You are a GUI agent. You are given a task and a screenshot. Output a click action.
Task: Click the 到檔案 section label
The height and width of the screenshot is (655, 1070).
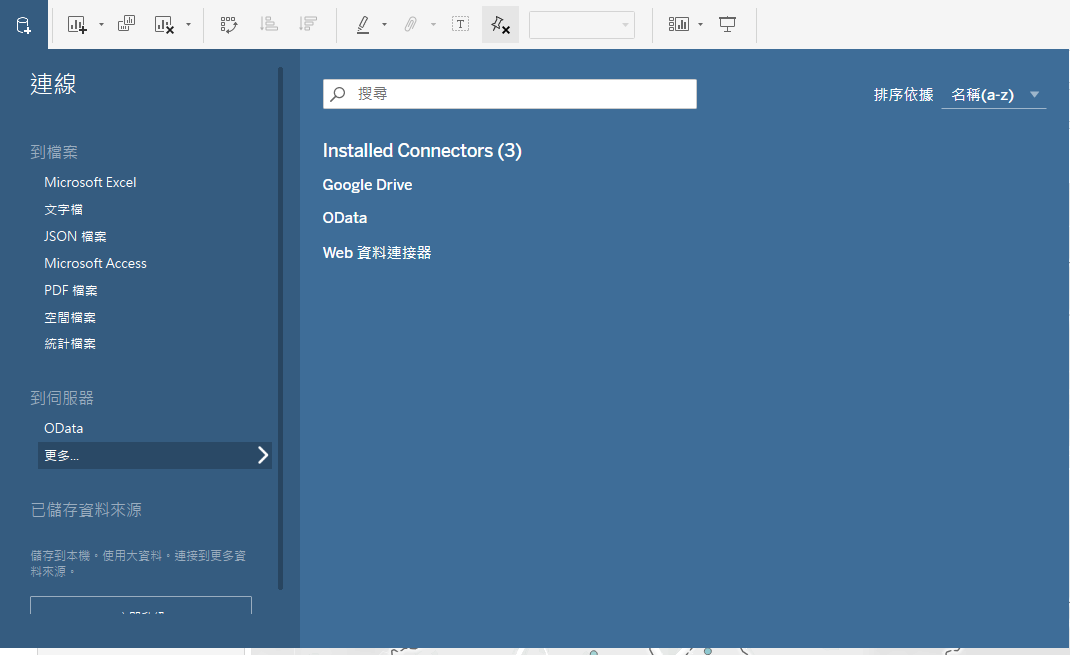54,152
